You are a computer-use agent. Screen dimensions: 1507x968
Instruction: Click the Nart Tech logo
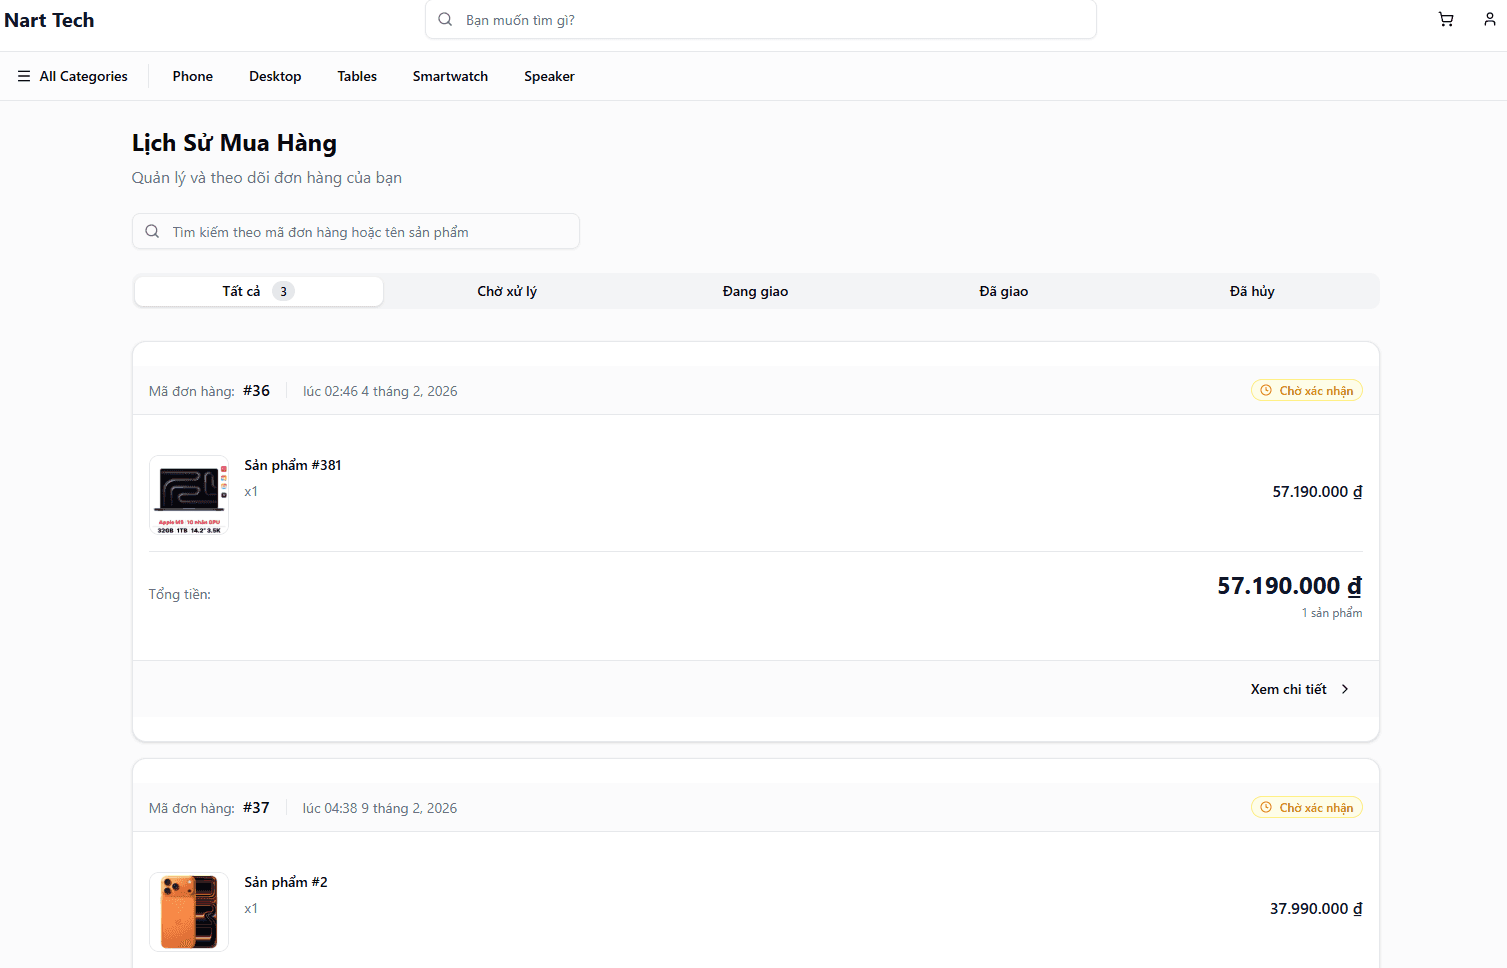[49, 20]
